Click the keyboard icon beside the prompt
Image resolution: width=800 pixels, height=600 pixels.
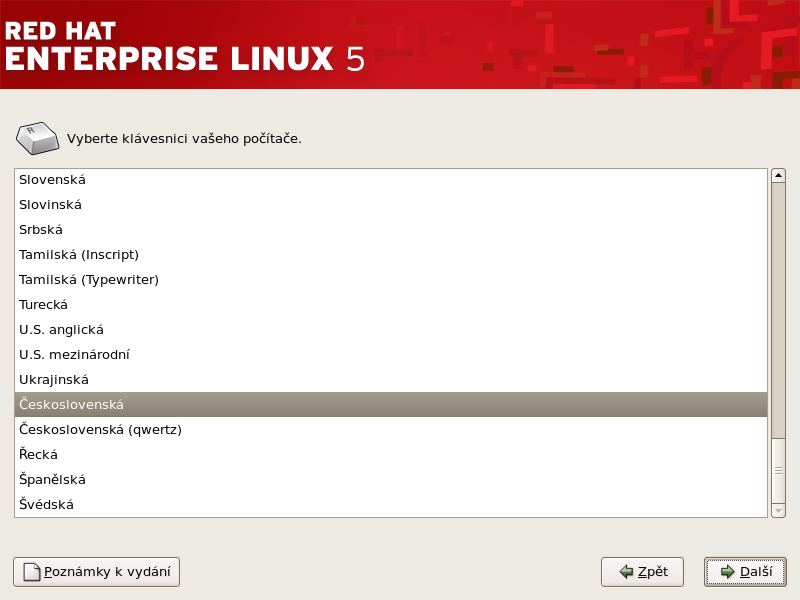(37, 138)
